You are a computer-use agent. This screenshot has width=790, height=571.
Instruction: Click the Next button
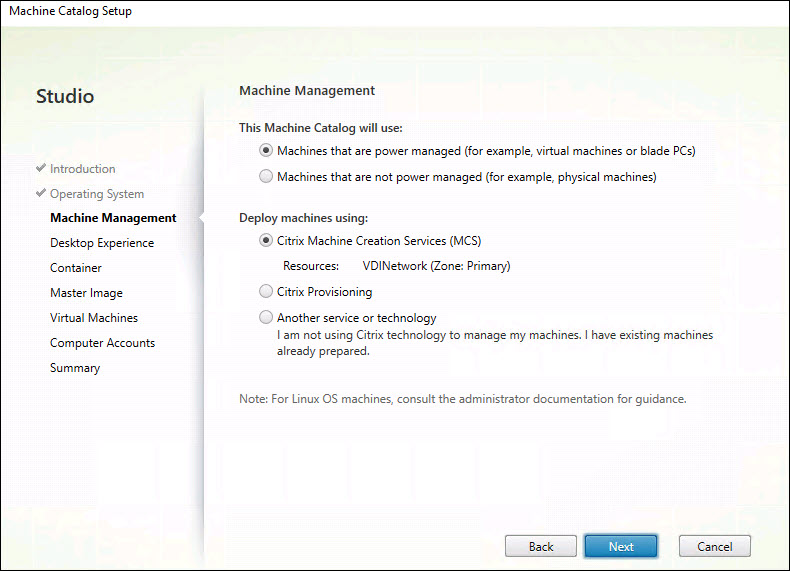[621, 546]
